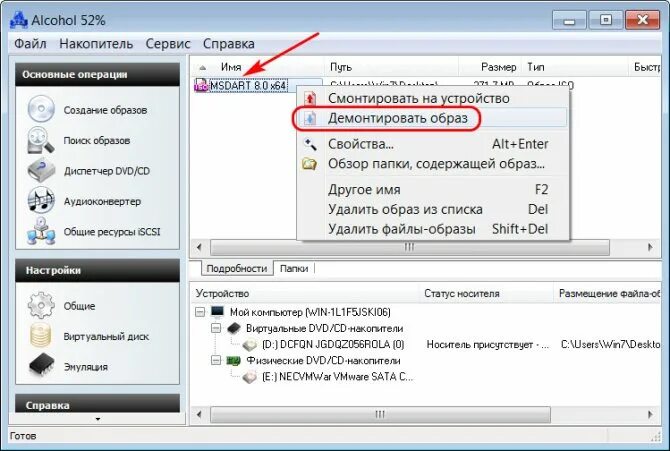
Task: Choose Удалить файлы-образы
Action: pyautogui.click(x=433, y=229)
